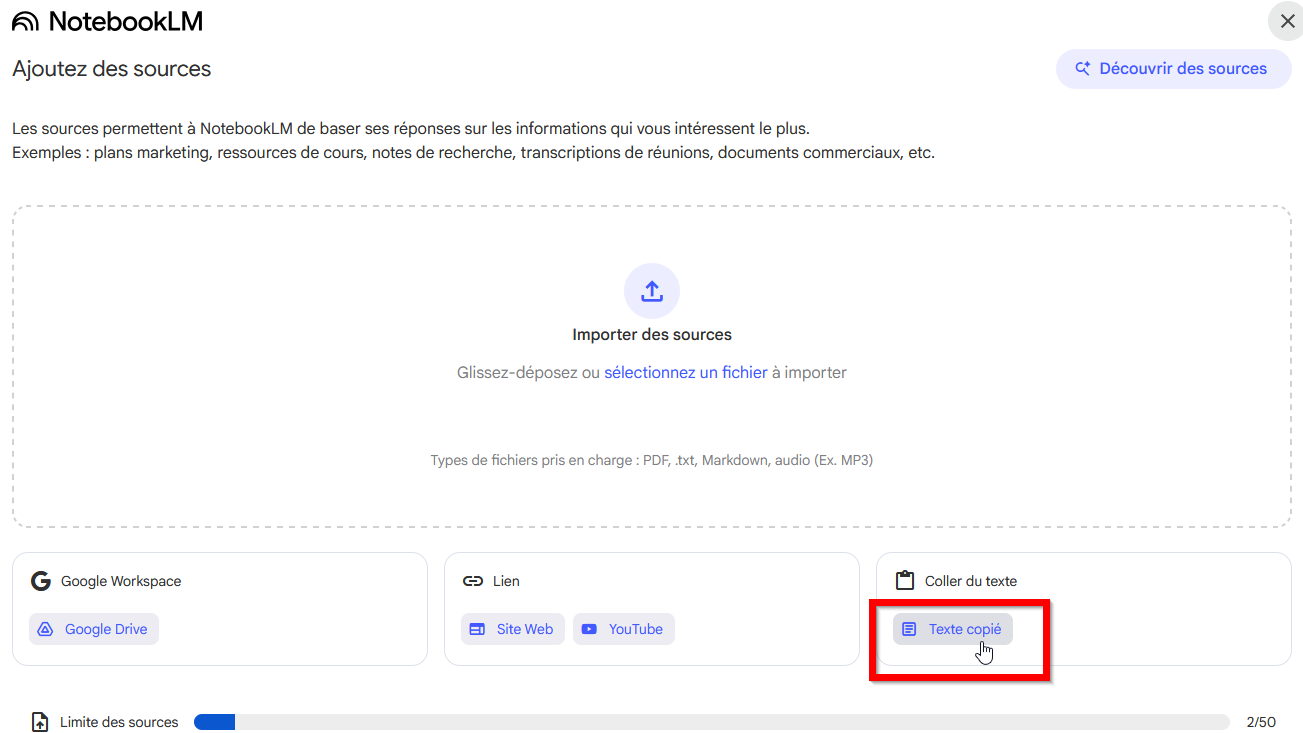Click the clipboard icon beside Coller du texte
Screen dimensions: 1303x733
(x=905, y=581)
